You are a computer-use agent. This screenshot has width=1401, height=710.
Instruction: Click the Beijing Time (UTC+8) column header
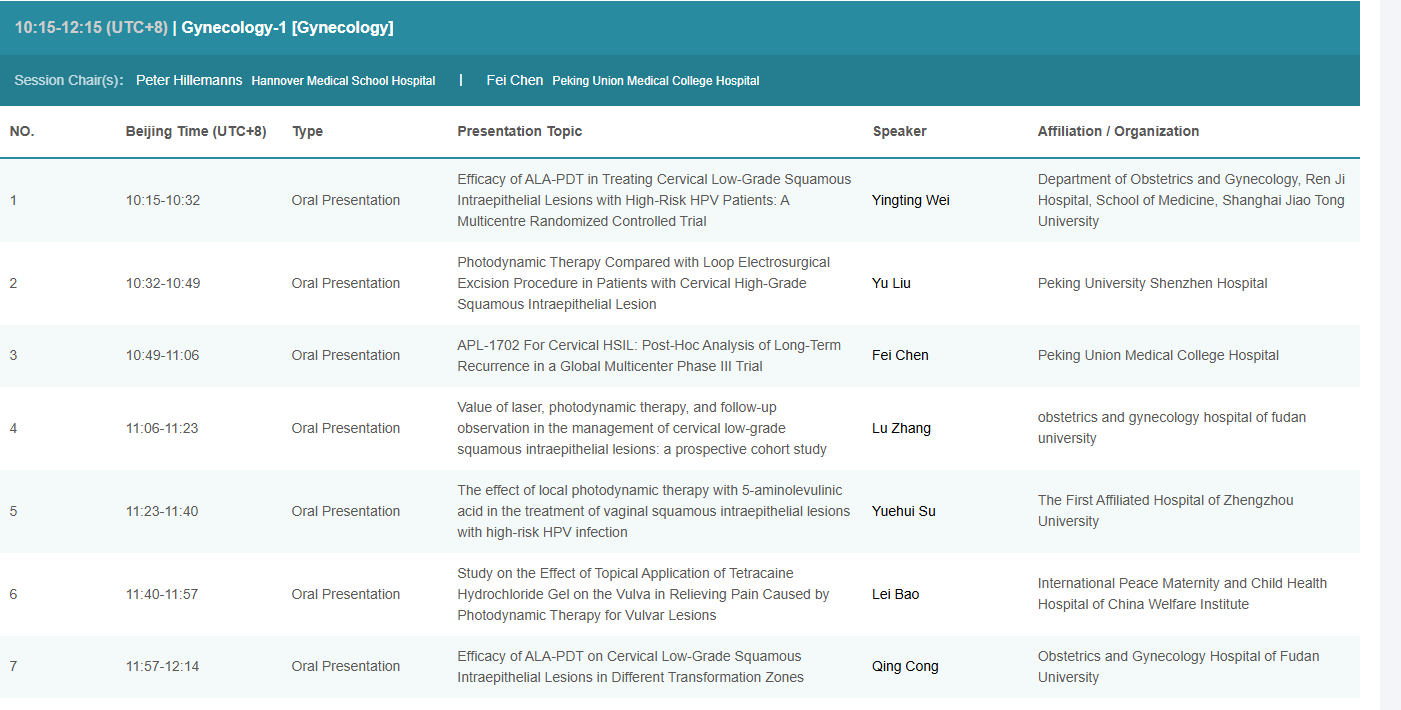[196, 131]
